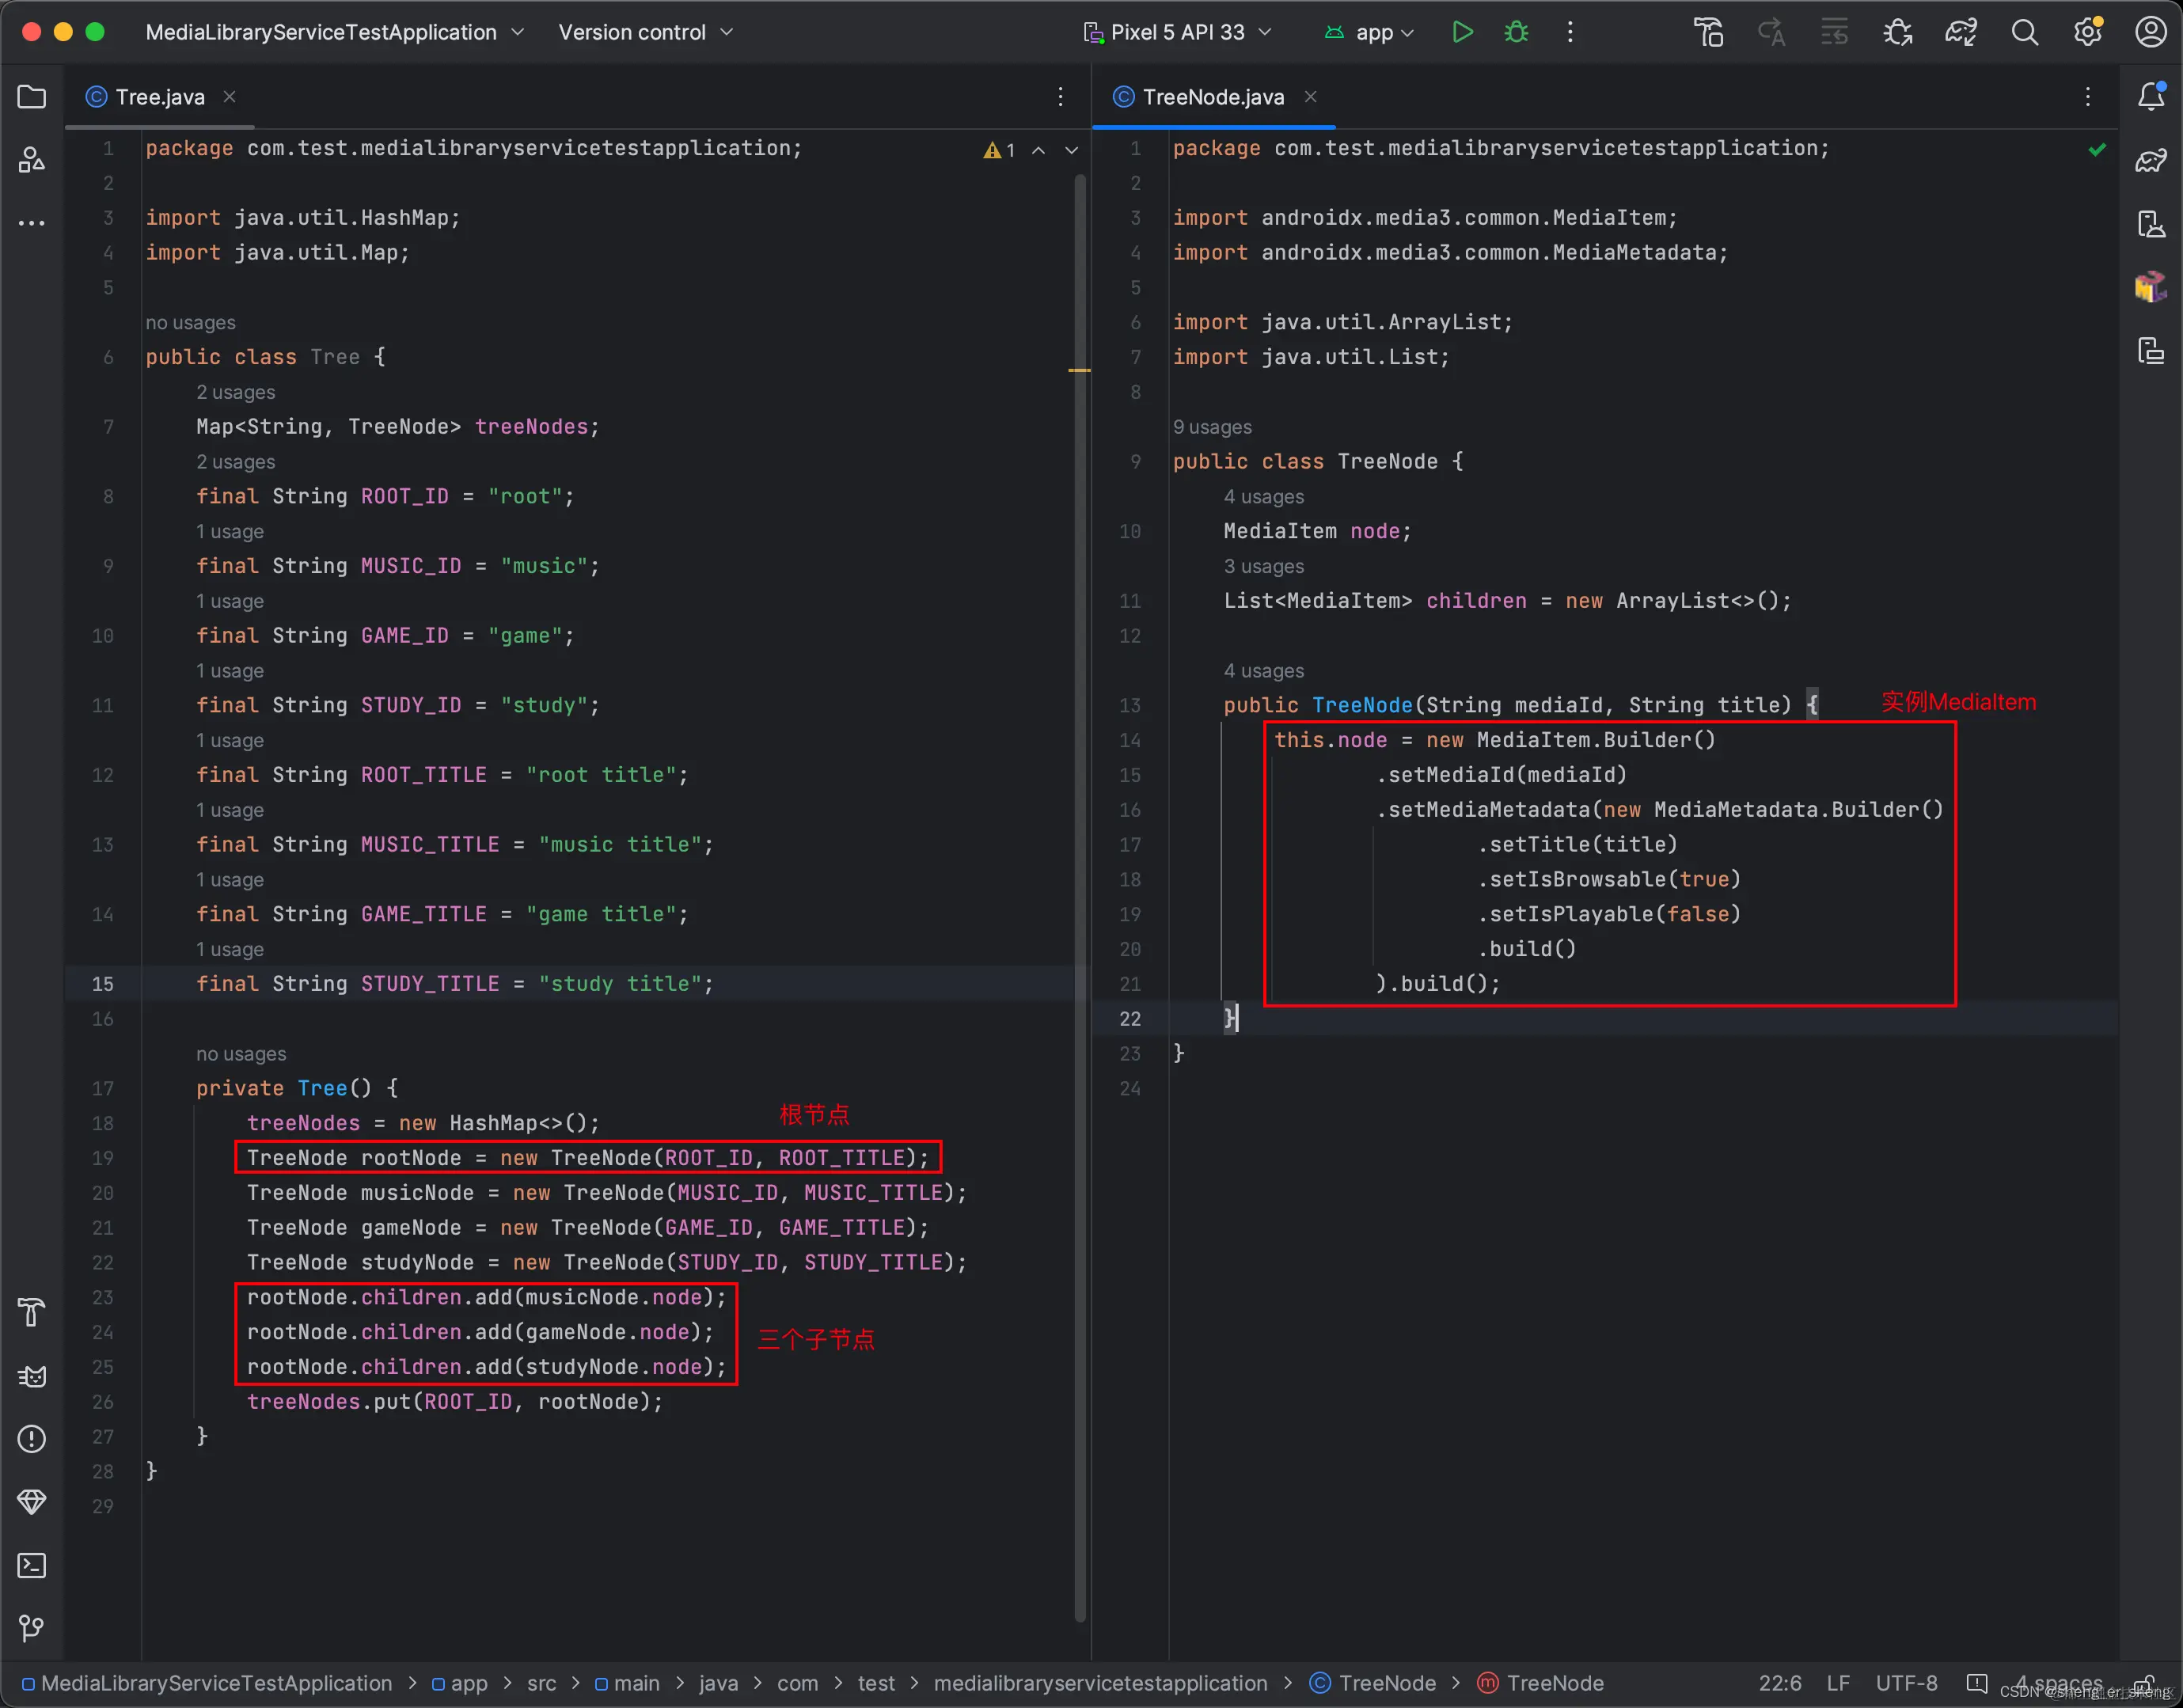Screen dimensions: 2183x1708
Task: Start the Debug app action
Action: pos(1516,32)
